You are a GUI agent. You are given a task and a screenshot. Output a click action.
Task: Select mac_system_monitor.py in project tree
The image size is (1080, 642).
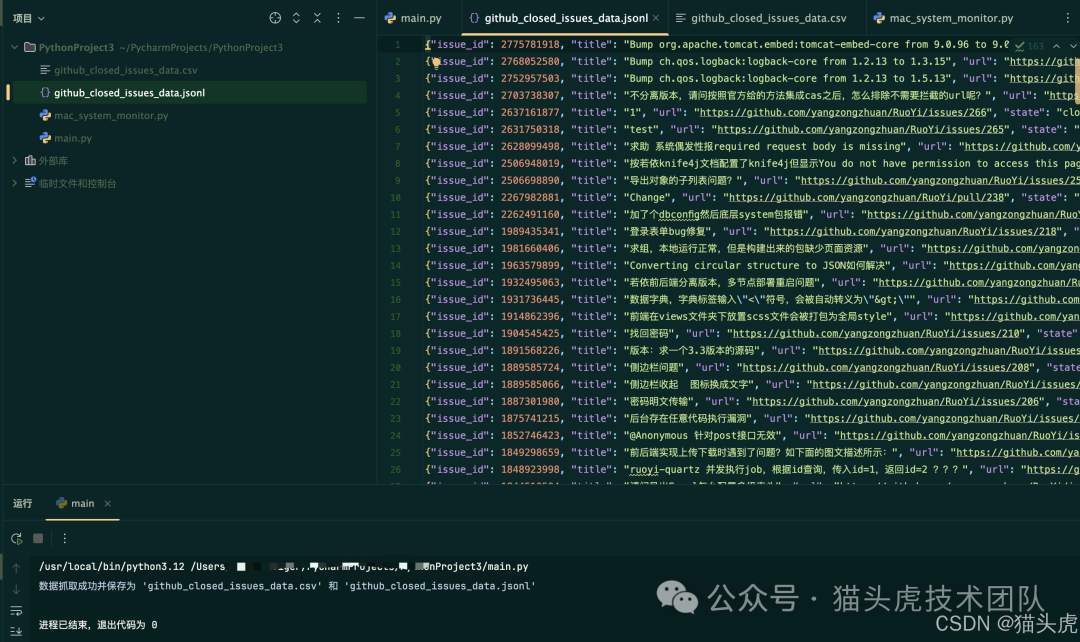tap(111, 115)
